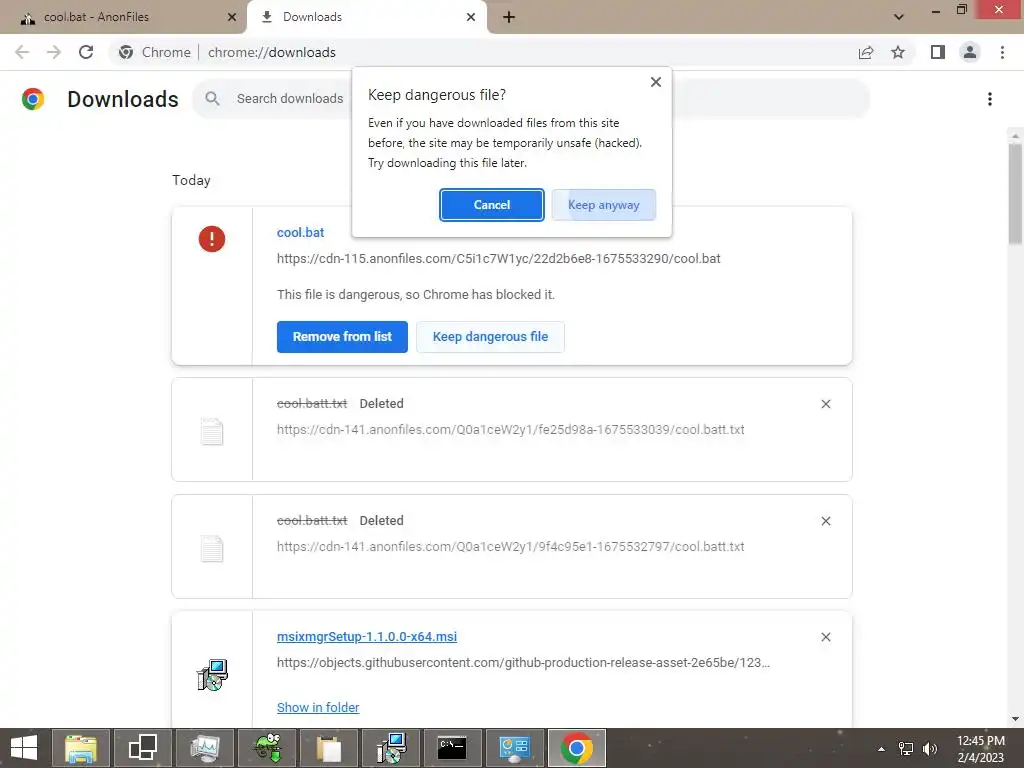This screenshot has height=768, width=1024.
Task: Click the volume speaker tray icon
Action: [930, 748]
